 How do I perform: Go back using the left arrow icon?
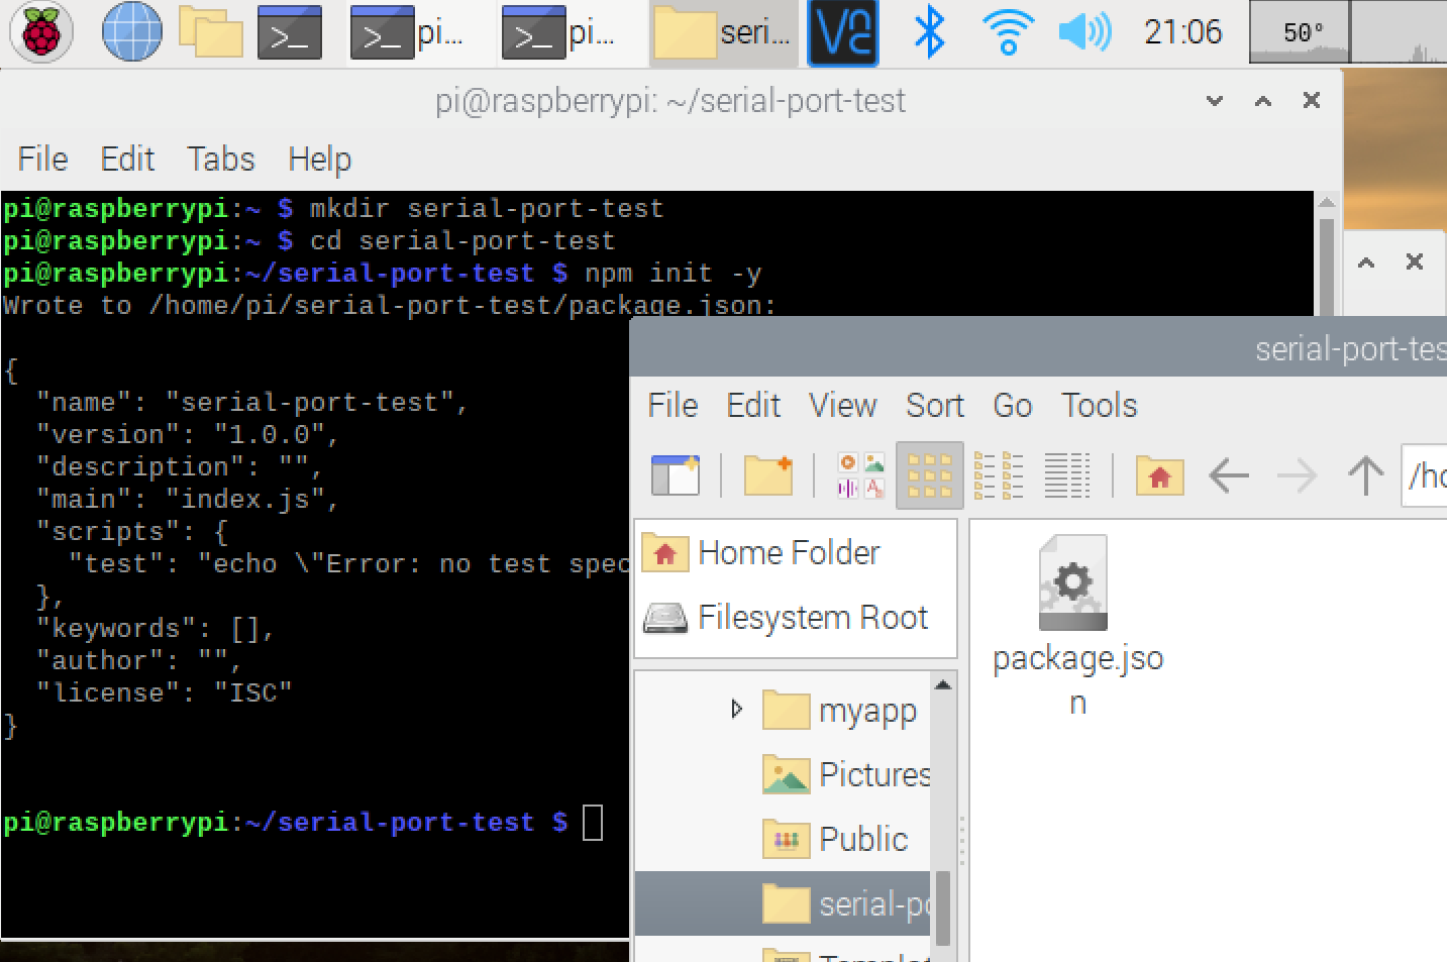[x=1228, y=476]
